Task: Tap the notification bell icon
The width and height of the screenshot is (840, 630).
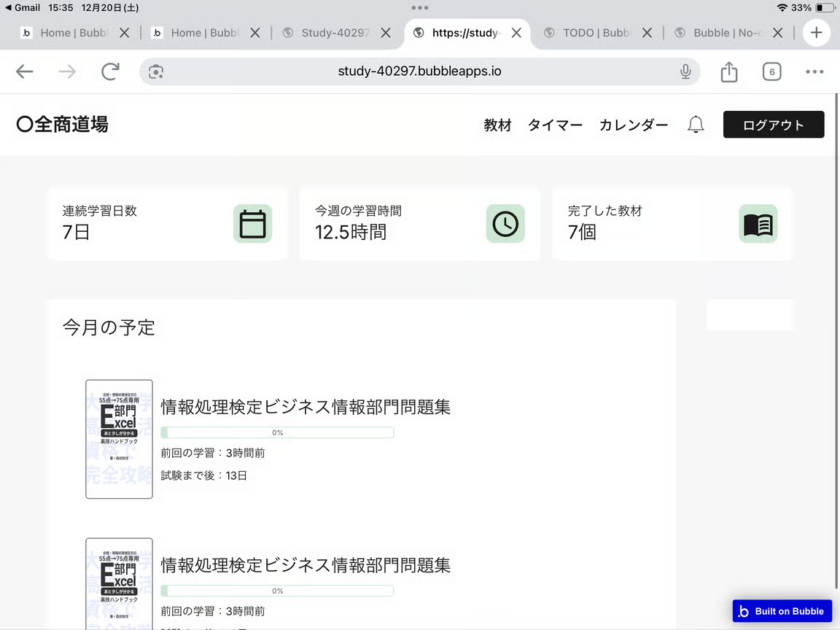Action: click(x=696, y=125)
